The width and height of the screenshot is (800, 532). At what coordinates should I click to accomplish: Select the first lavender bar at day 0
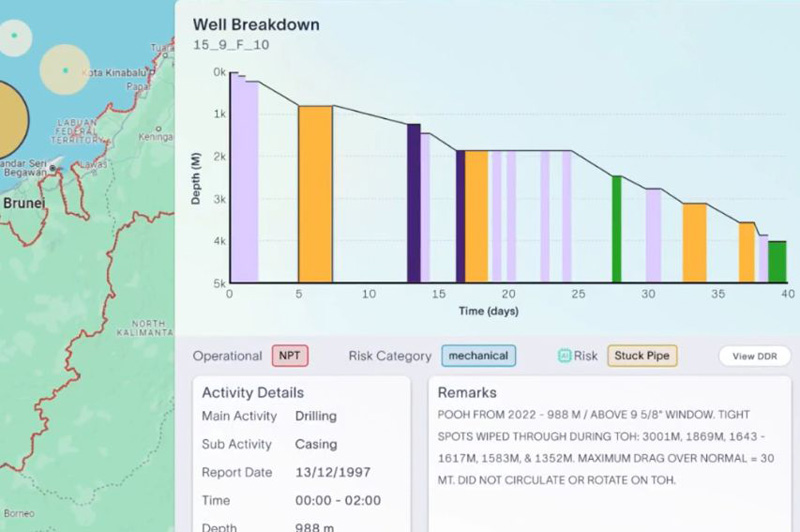click(x=244, y=181)
